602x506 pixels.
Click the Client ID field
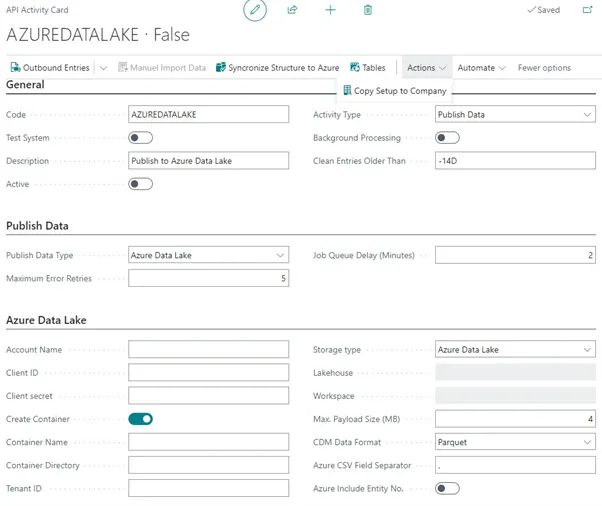(x=208, y=372)
